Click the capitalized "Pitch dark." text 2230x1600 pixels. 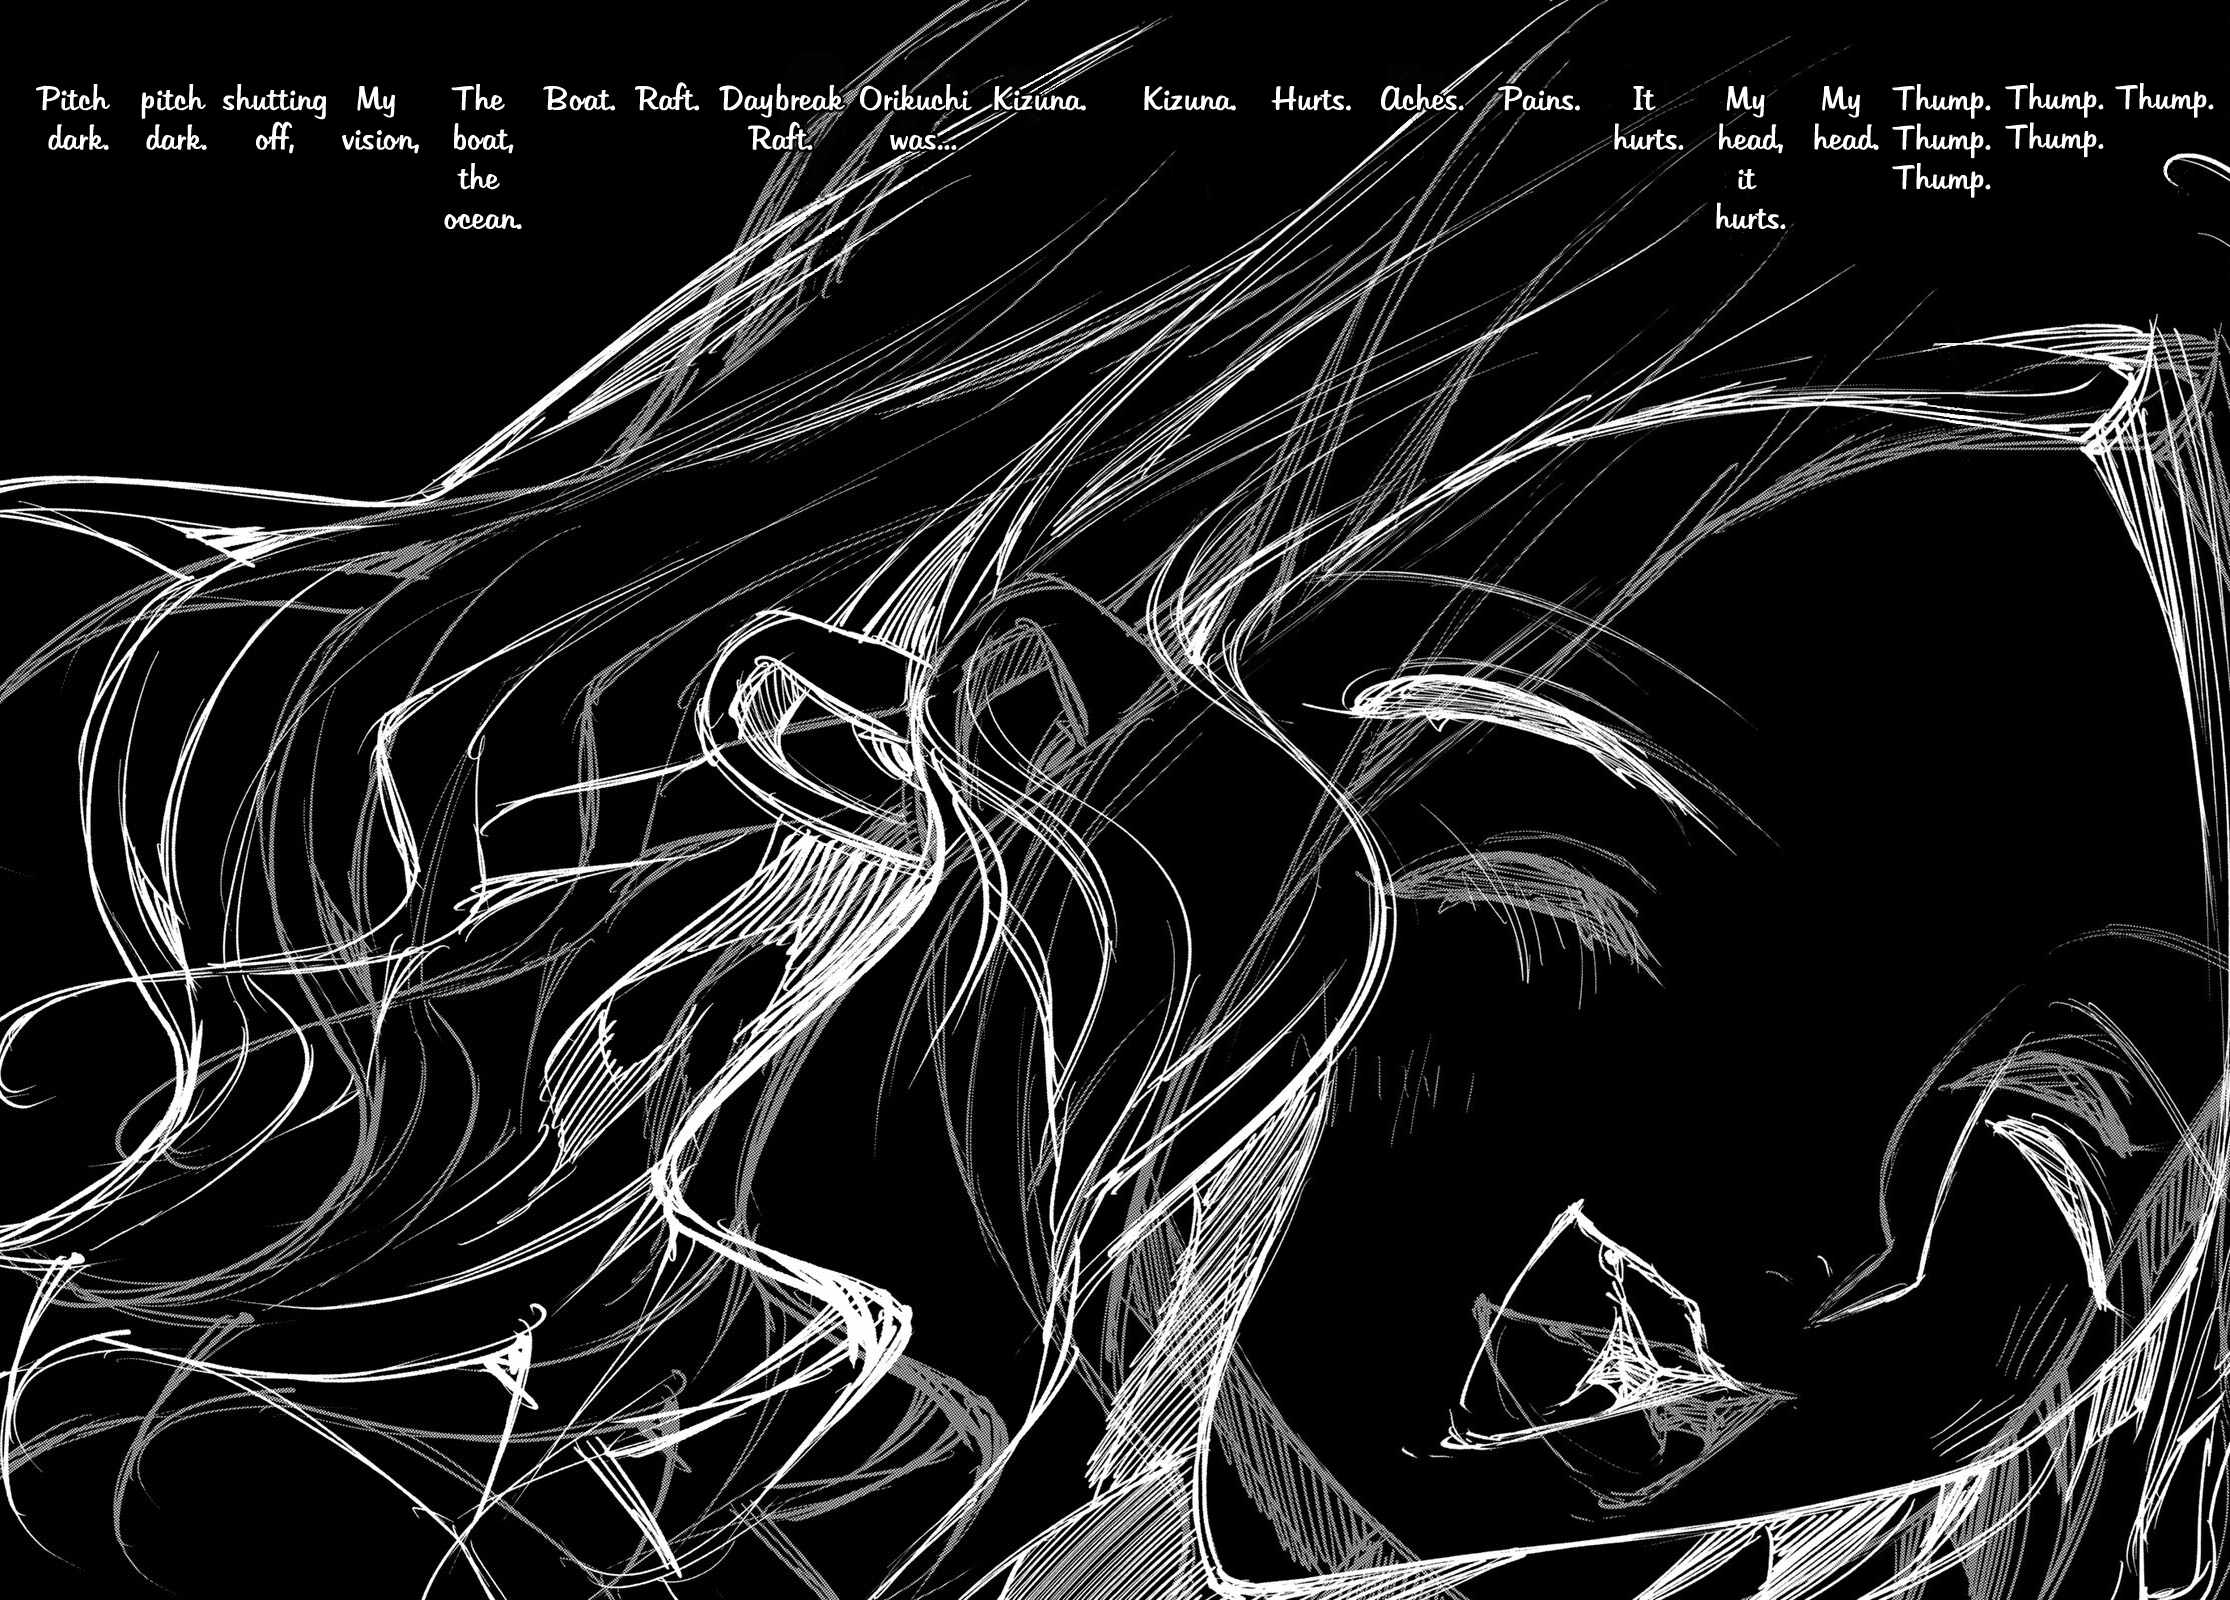[x=76, y=120]
